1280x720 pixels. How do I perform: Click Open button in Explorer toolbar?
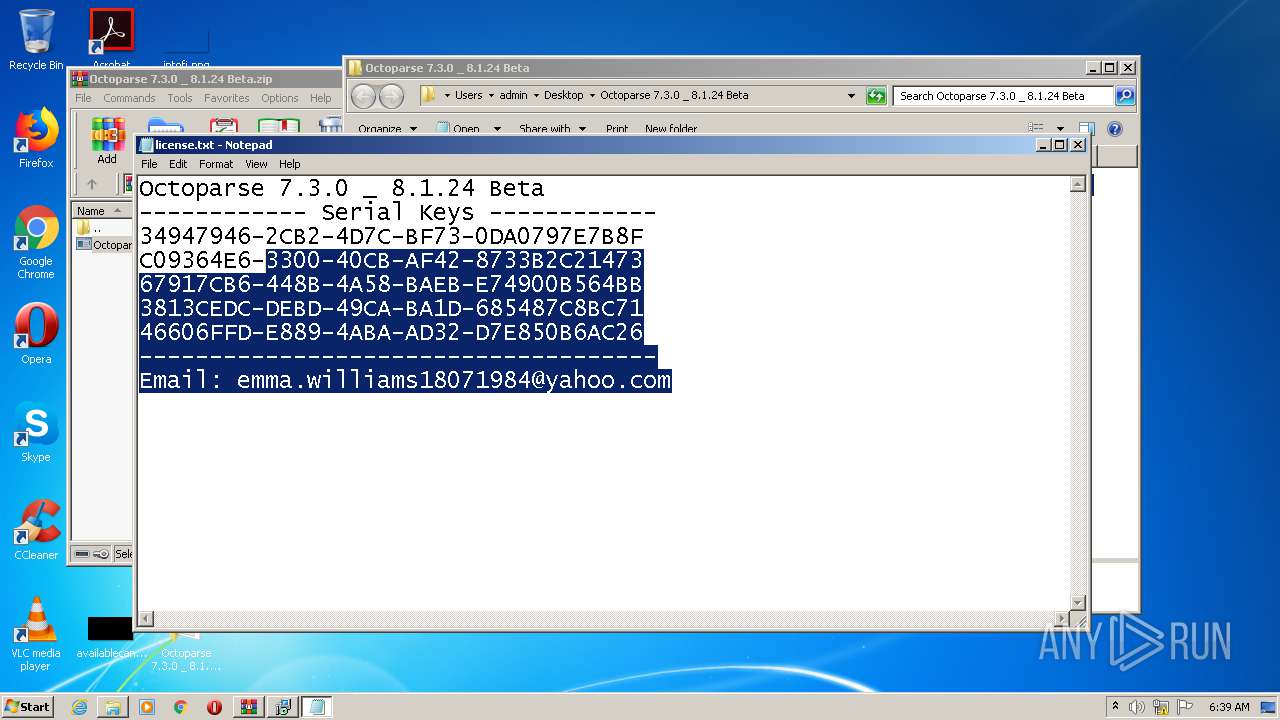[459, 128]
